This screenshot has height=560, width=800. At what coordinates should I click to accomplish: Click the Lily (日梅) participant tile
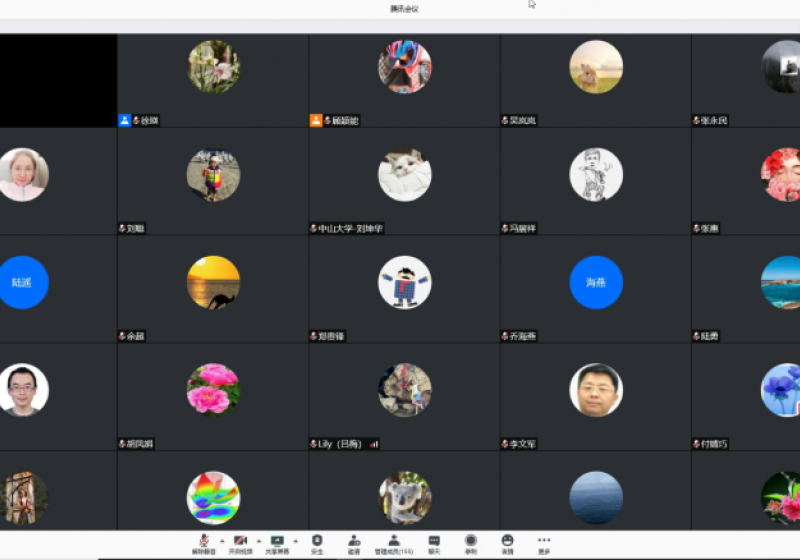[404, 390]
